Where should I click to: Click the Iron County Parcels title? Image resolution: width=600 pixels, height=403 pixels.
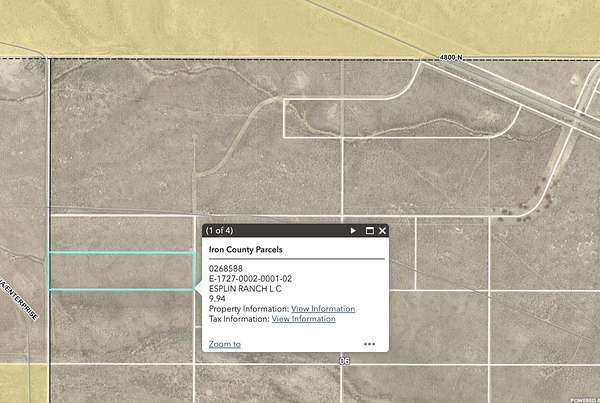click(245, 248)
